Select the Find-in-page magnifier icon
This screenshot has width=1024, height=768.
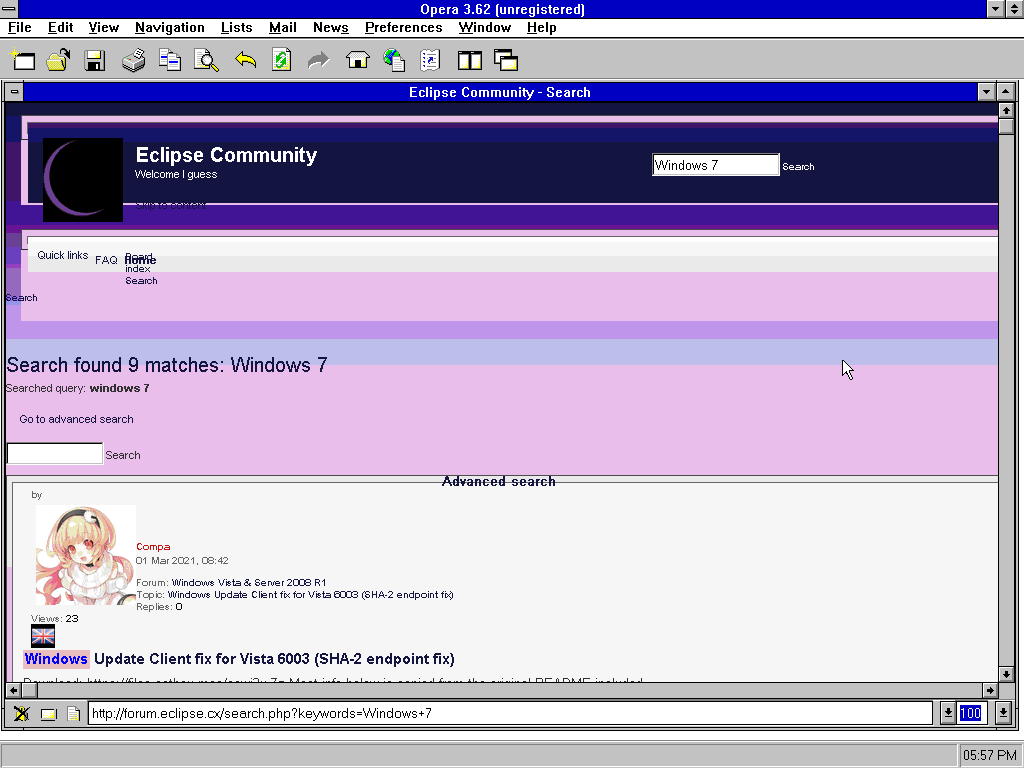pos(206,60)
